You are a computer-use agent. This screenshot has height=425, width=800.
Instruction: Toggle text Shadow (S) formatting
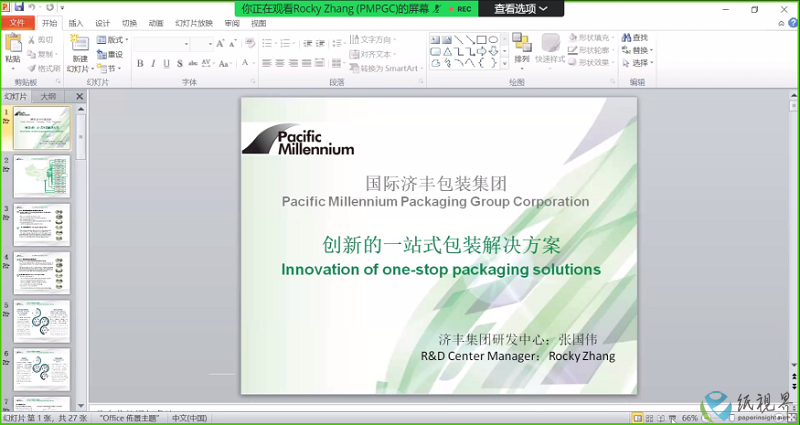[x=180, y=64]
